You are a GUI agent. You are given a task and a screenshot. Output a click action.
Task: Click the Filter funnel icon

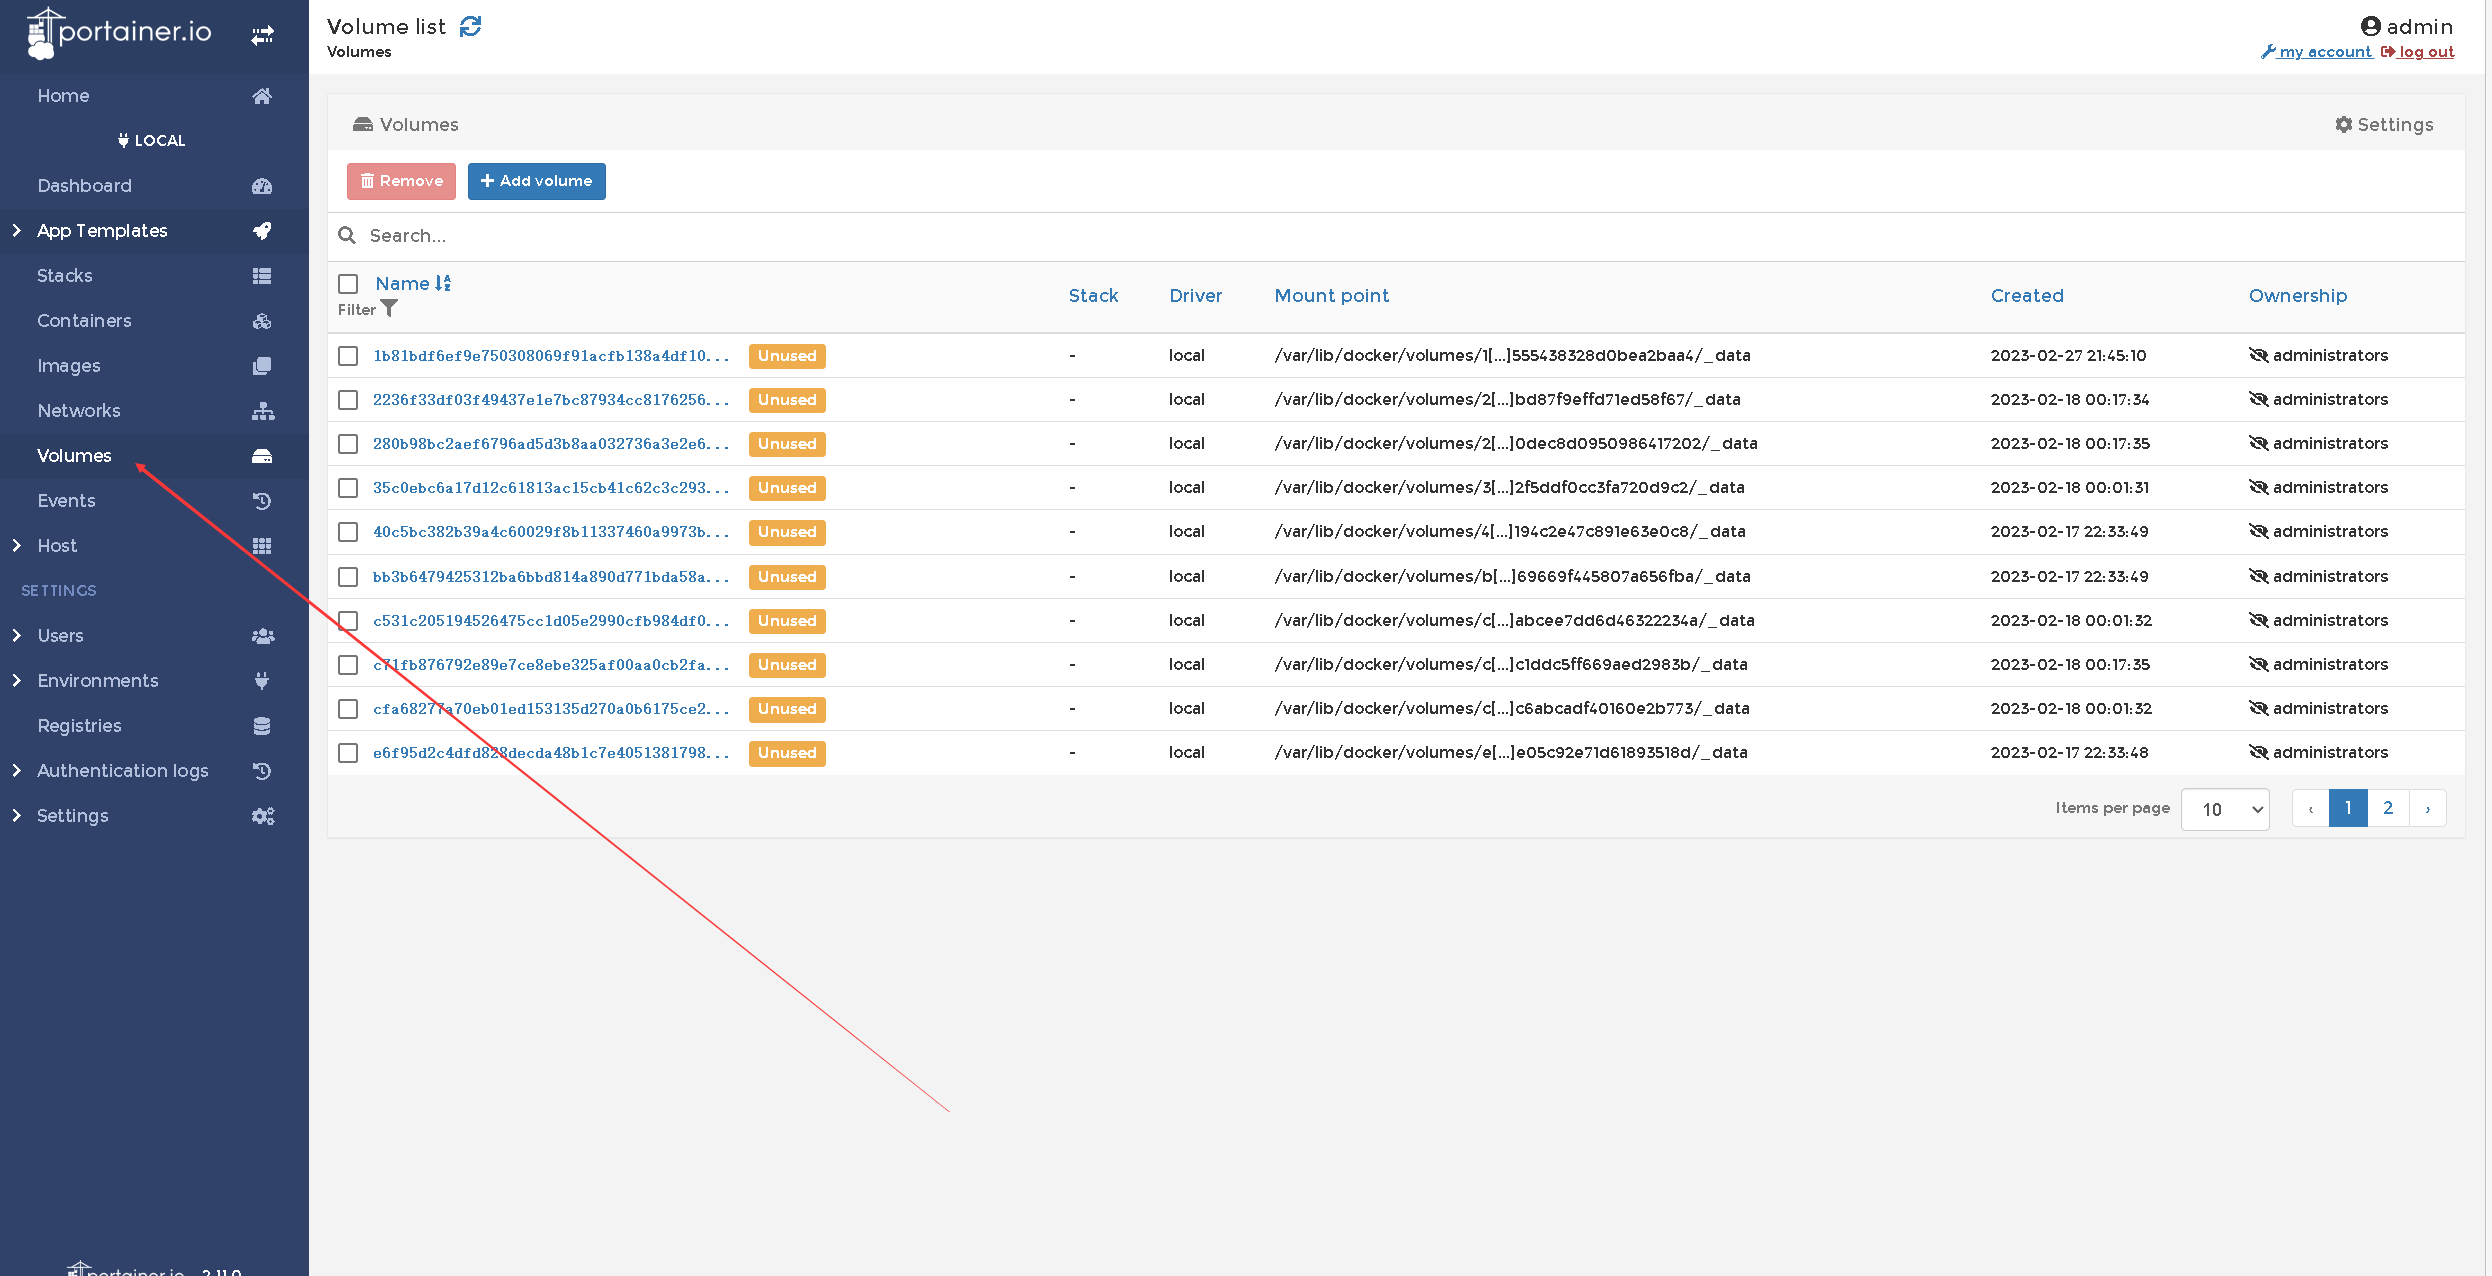(x=390, y=309)
